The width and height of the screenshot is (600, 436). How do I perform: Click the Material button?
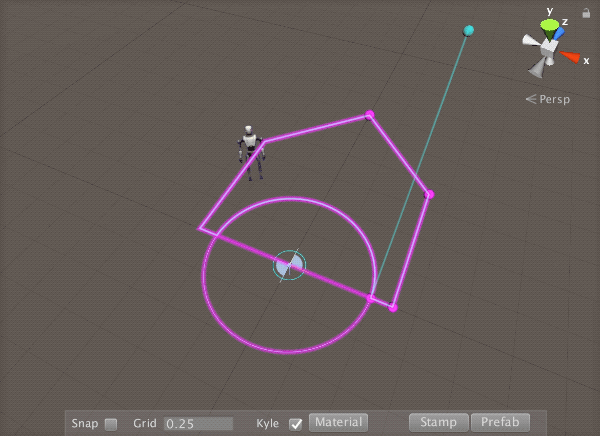pos(338,423)
